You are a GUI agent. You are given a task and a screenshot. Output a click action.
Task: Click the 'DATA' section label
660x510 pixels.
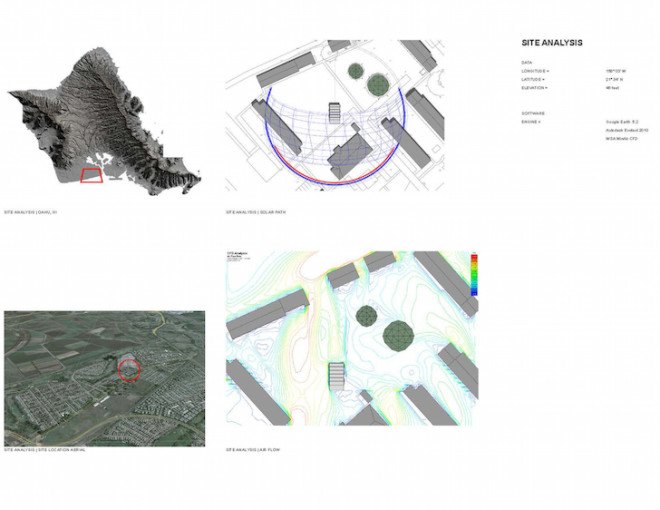(x=527, y=63)
